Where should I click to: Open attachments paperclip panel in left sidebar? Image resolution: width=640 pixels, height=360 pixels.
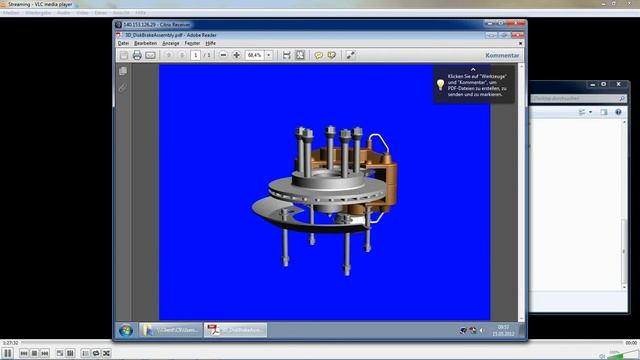tap(123, 87)
